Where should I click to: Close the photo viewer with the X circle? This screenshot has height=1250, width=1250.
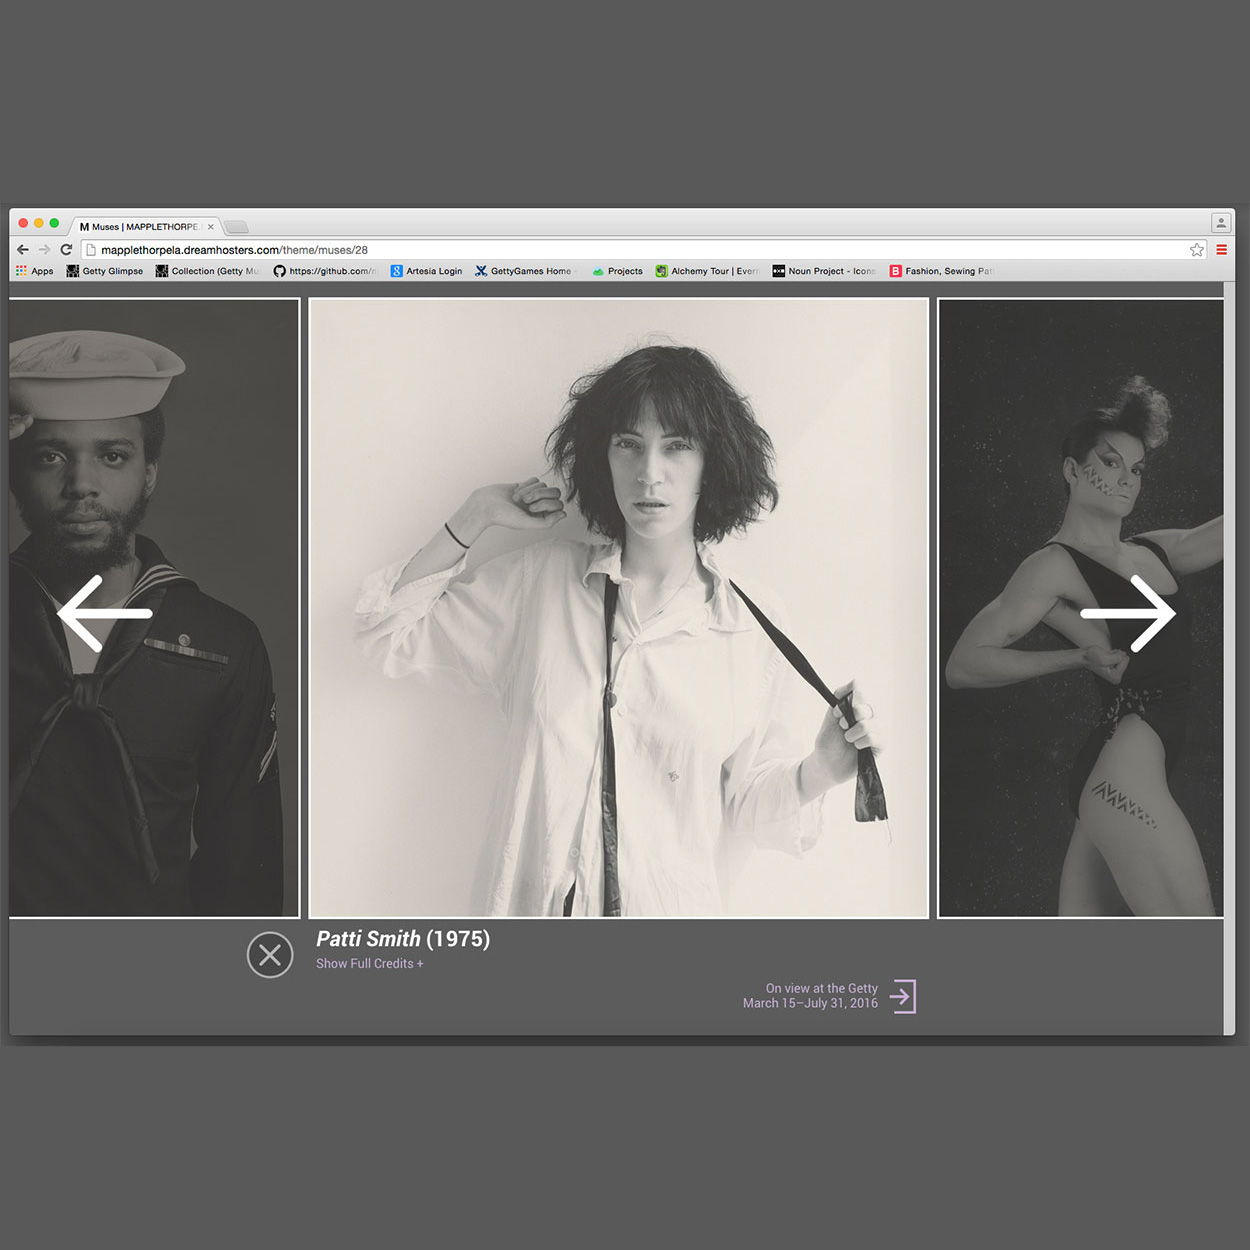pyautogui.click(x=270, y=955)
